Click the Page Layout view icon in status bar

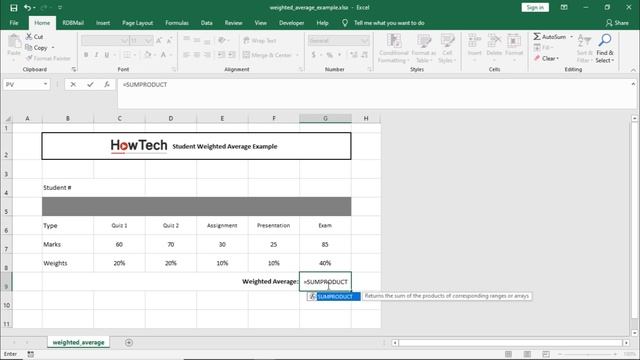coord(527,354)
